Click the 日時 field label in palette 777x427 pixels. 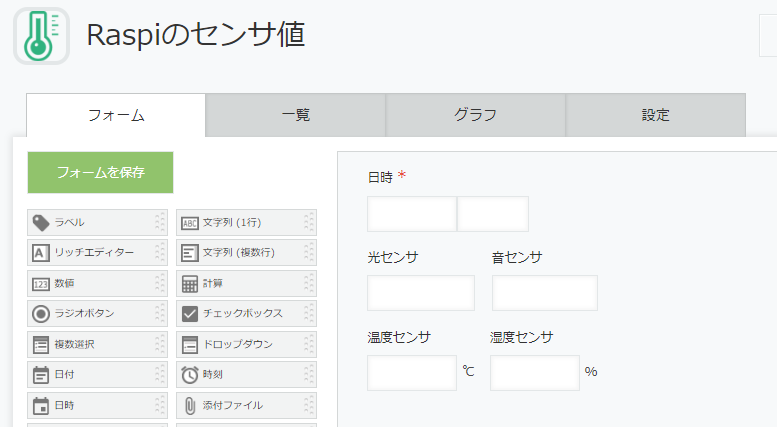(64, 405)
